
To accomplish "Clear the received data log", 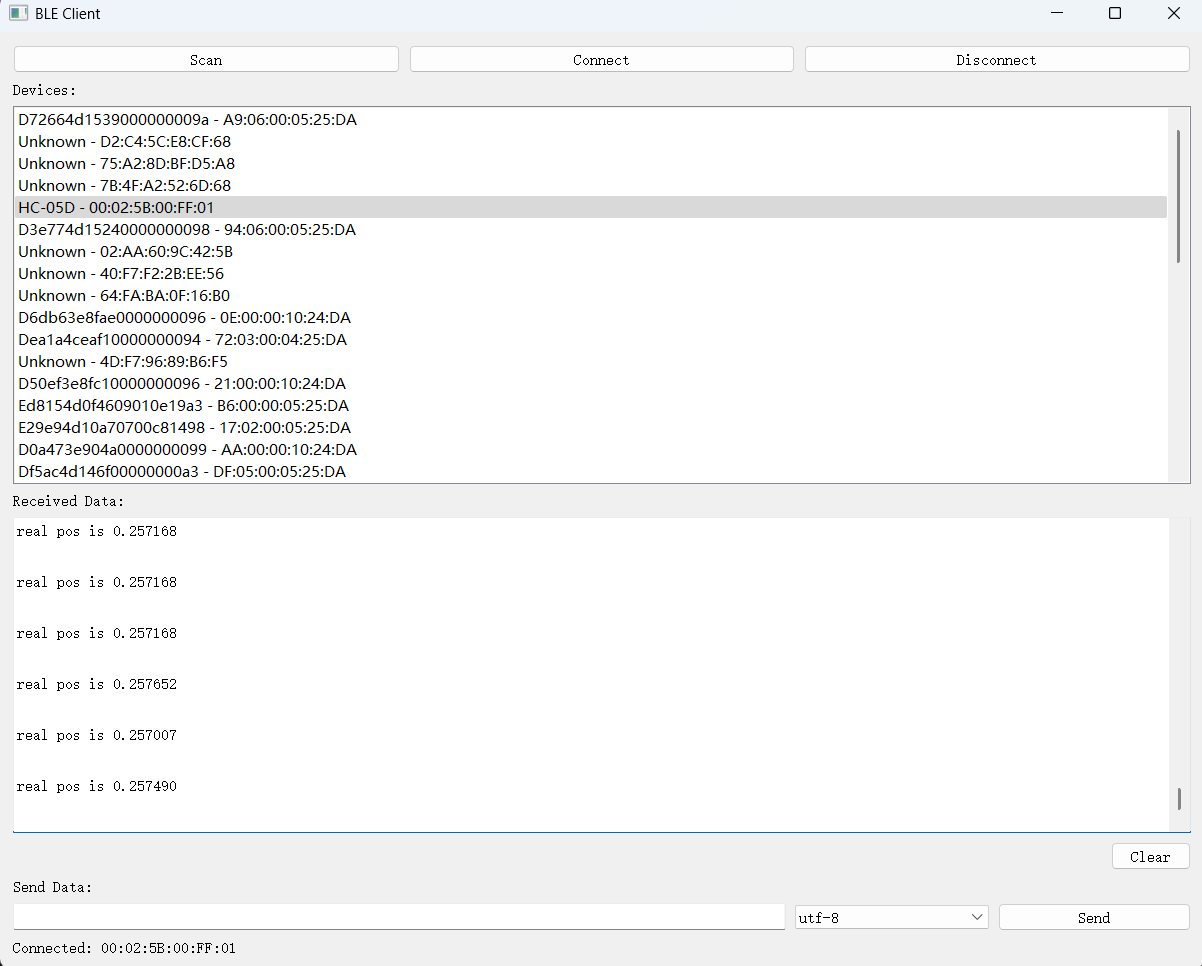I will (1150, 856).
